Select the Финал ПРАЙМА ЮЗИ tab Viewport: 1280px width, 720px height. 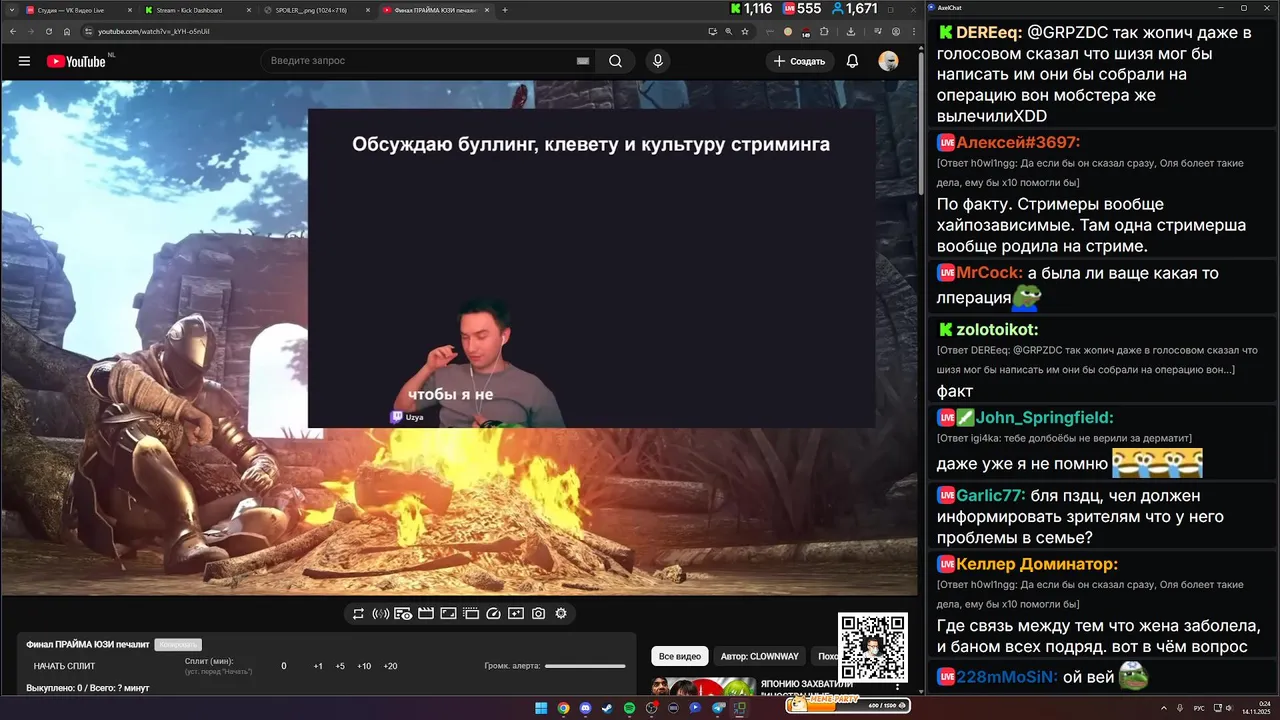pyautogui.click(x=436, y=10)
